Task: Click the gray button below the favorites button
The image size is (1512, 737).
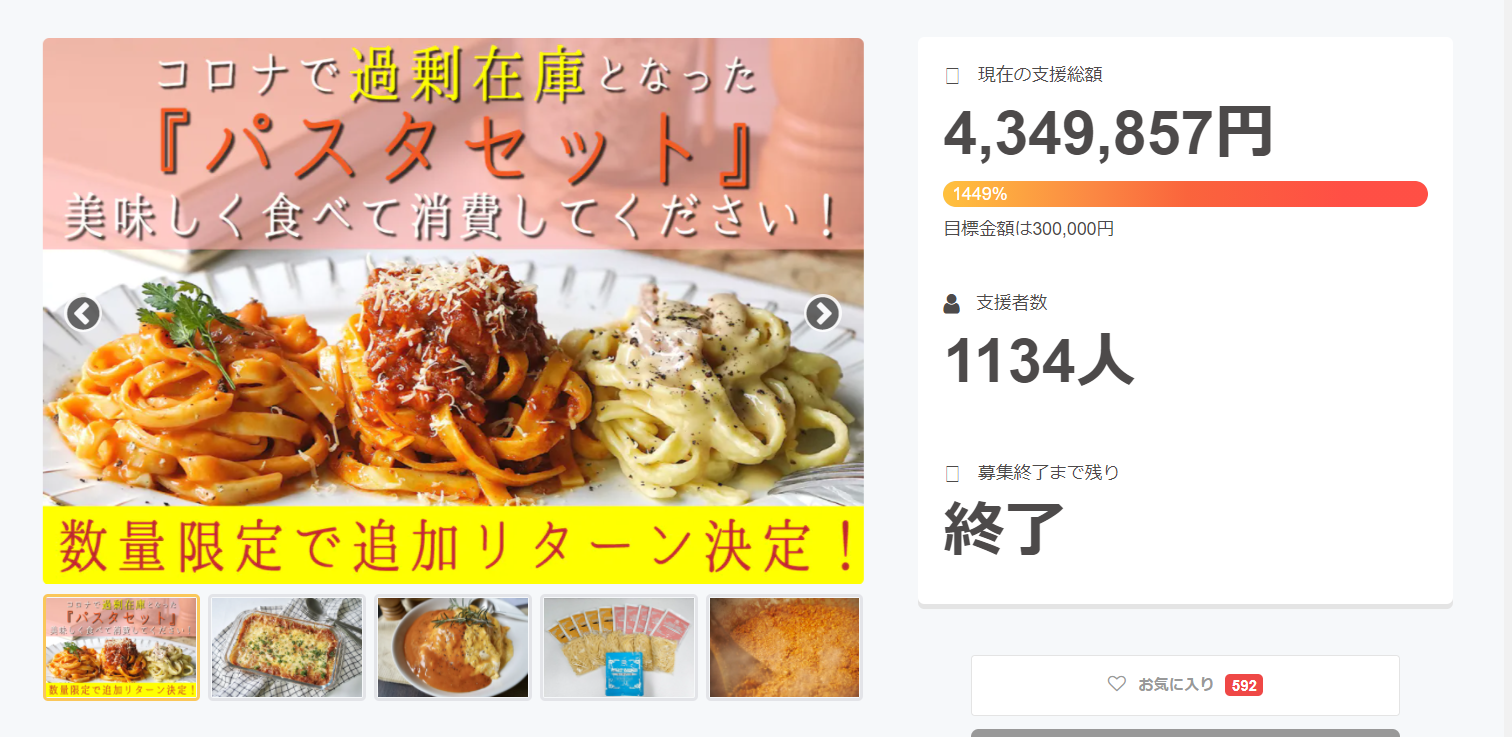Action: (1185, 733)
